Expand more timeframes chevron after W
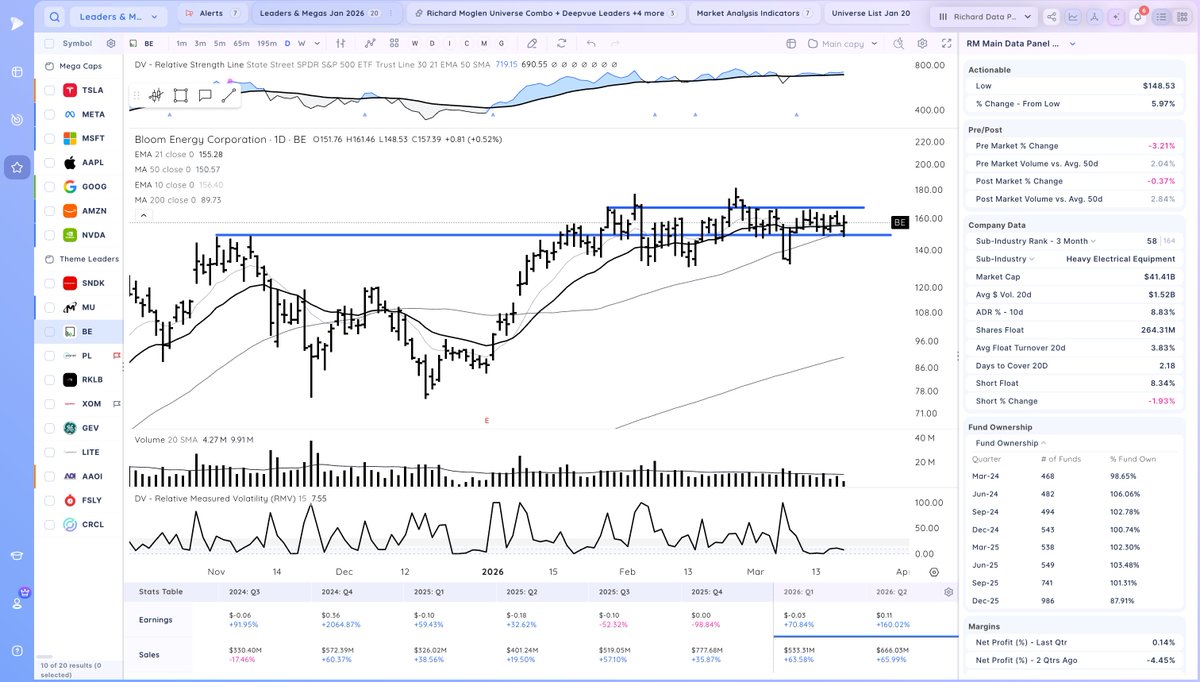 [317, 44]
